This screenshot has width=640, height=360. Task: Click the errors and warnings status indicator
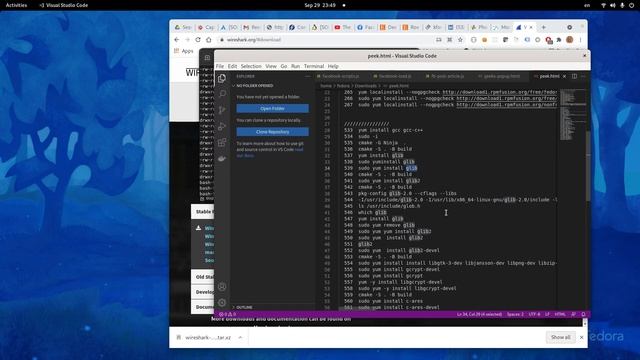click(227, 314)
